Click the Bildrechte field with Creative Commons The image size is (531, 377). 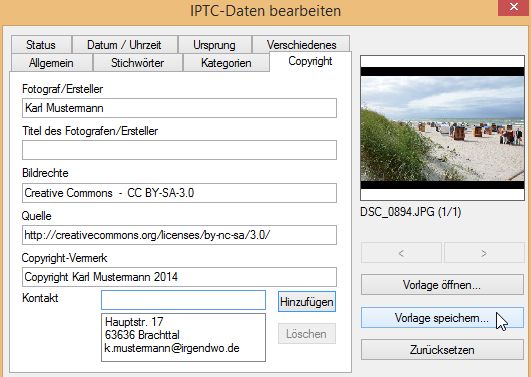(x=179, y=193)
